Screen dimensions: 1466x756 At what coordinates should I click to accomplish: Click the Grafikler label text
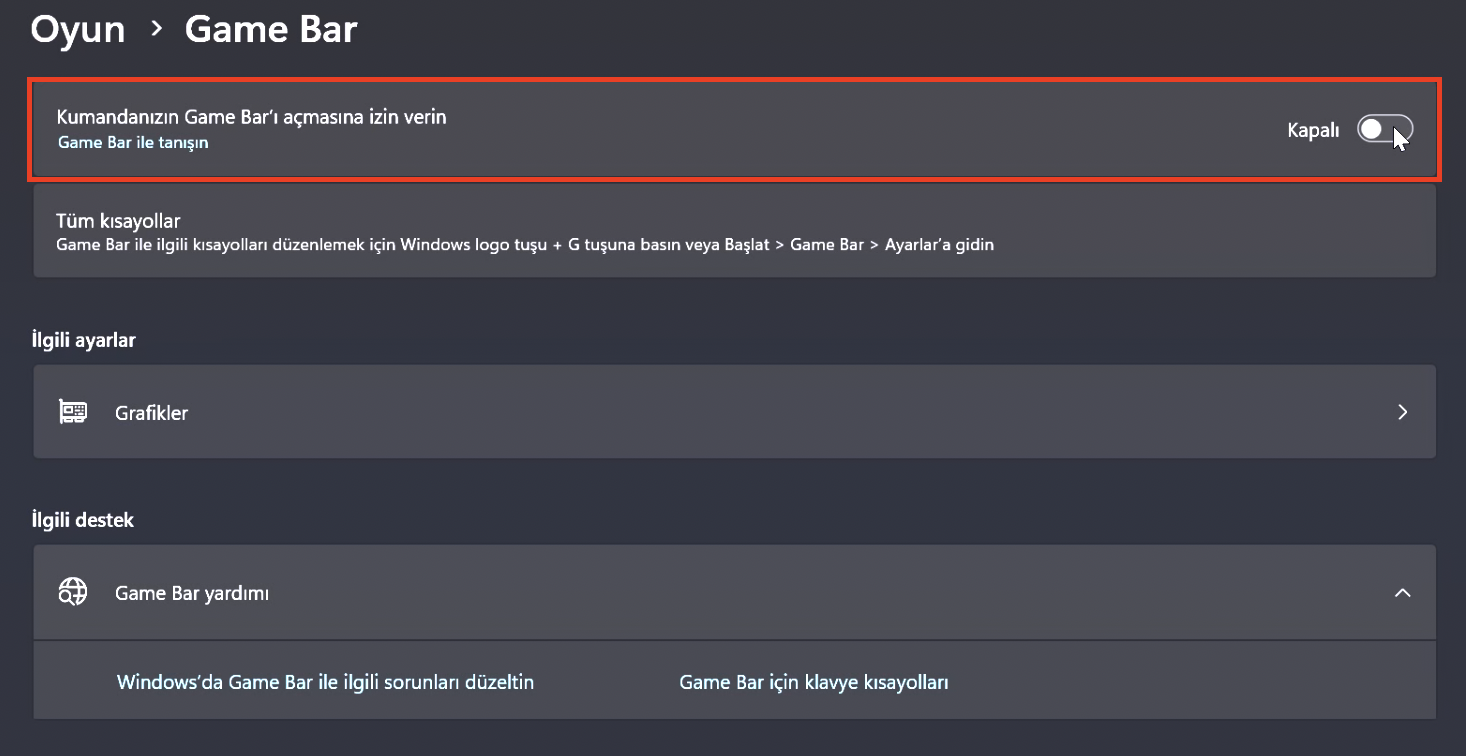click(151, 412)
